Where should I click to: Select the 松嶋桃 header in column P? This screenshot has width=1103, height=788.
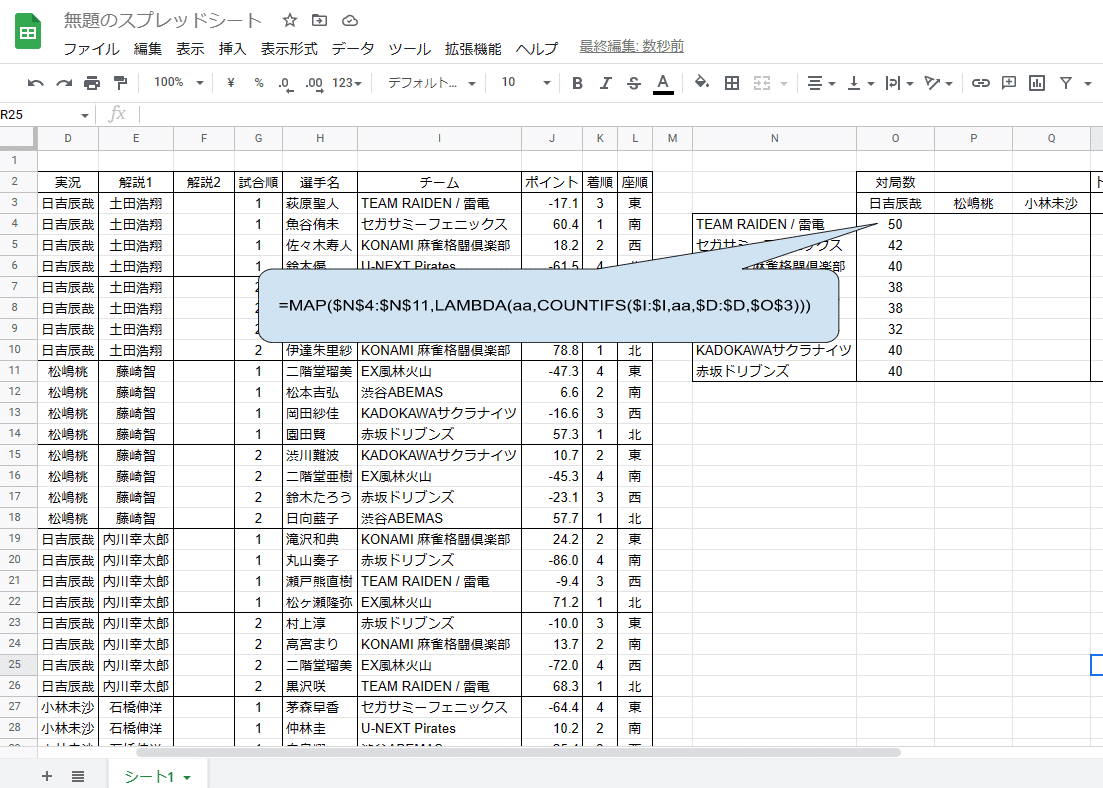click(973, 203)
